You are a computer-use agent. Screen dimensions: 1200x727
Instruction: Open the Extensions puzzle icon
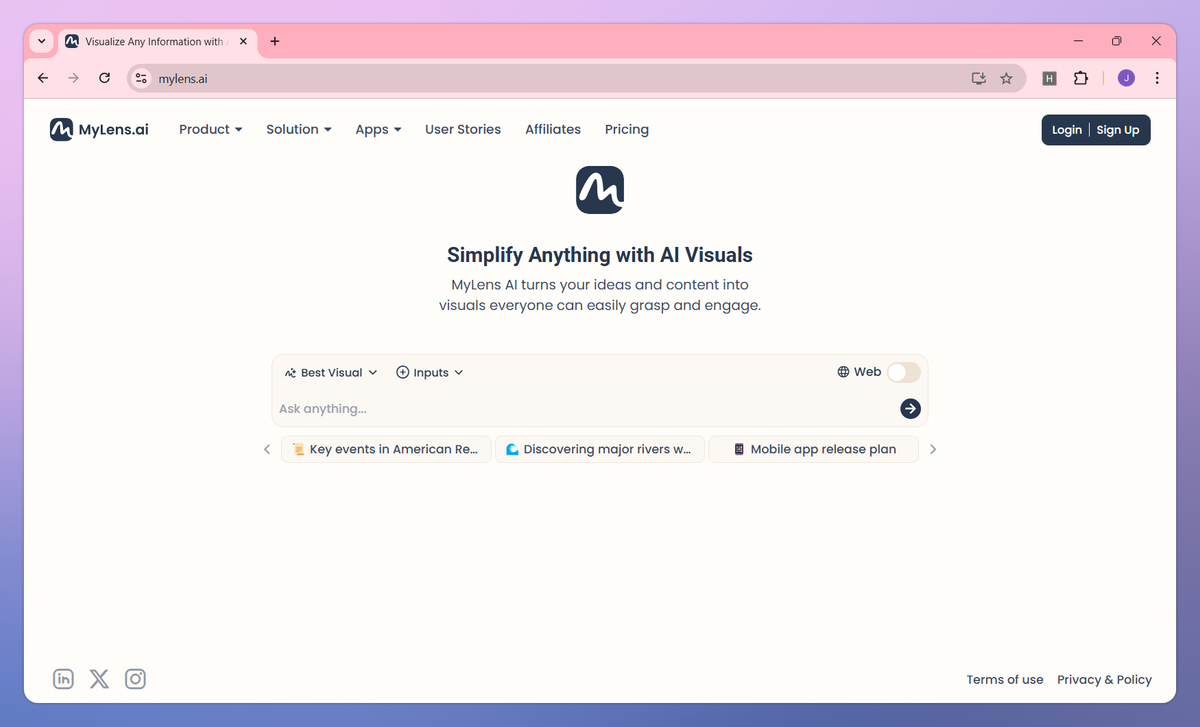[x=1080, y=78]
